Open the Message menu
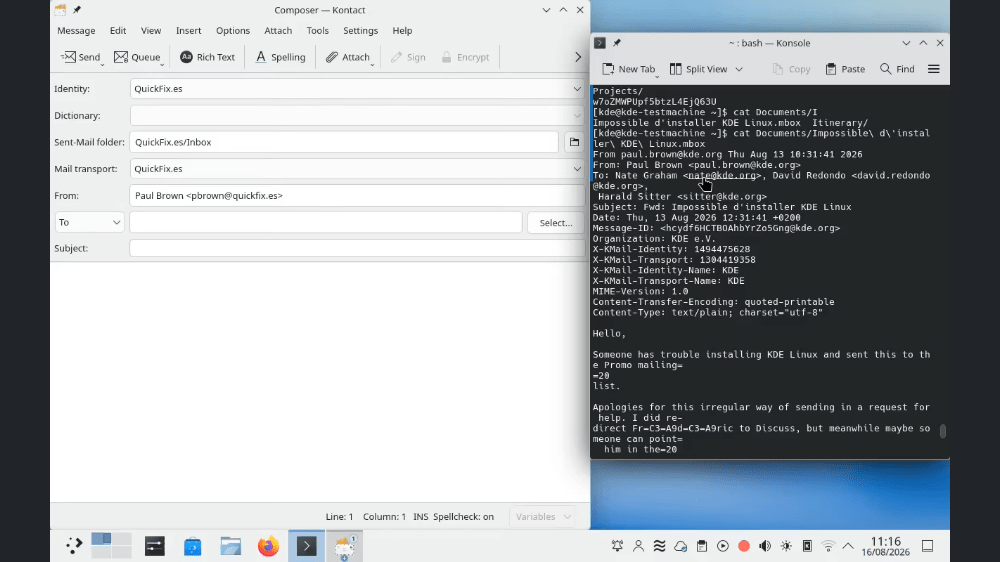1000x562 pixels. 76,31
